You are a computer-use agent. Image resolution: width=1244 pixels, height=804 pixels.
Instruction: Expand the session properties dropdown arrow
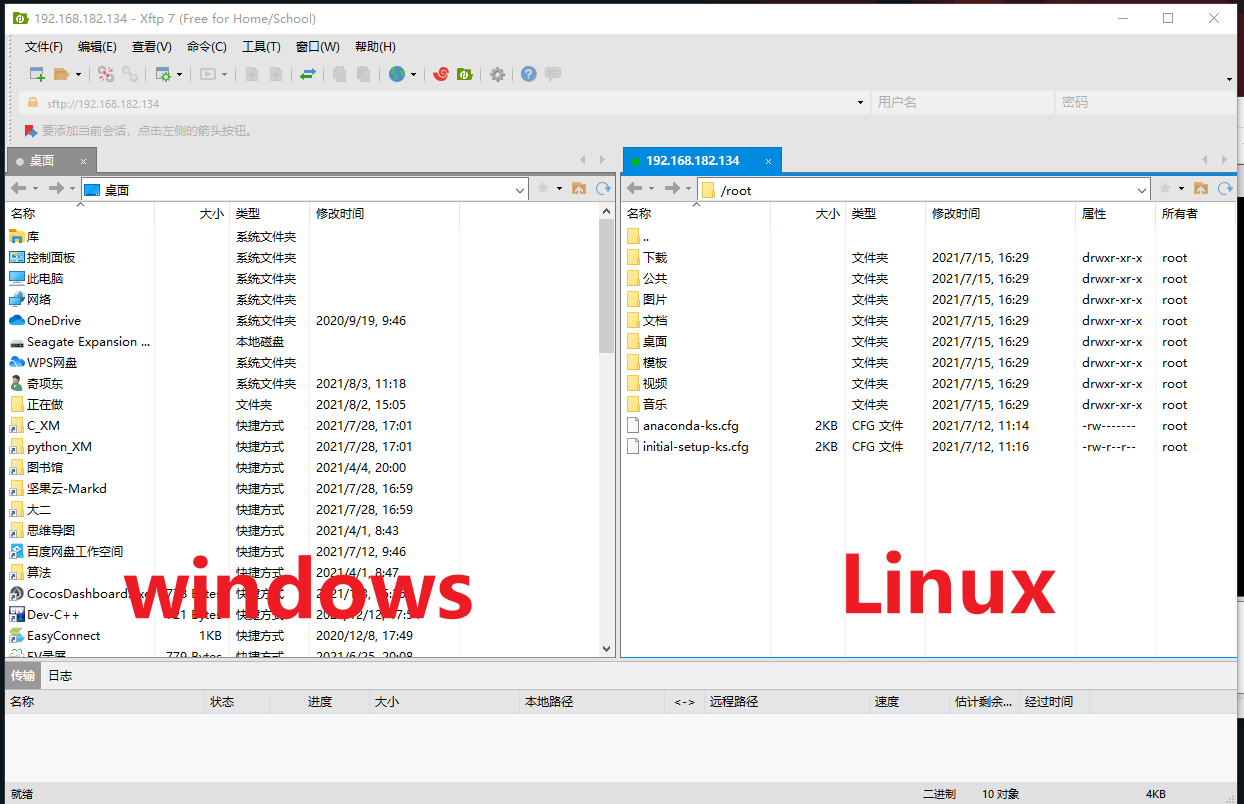tap(180, 74)
